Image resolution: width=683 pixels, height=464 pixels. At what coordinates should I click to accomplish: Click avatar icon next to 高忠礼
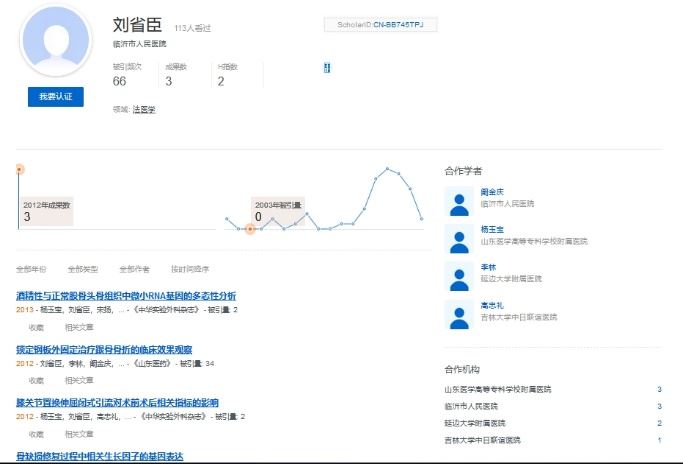pyautogui.click(x=459, y=315)
